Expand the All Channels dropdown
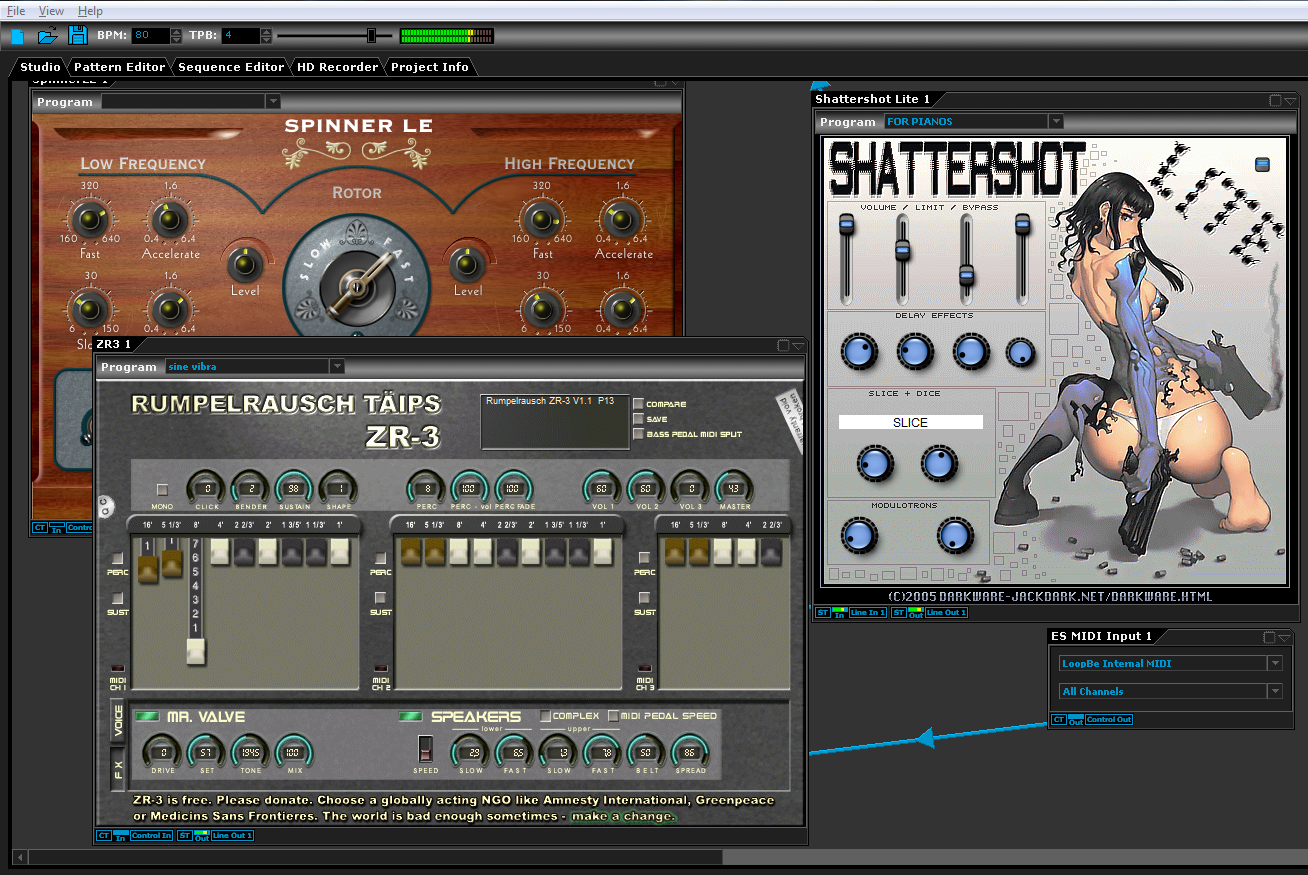The image size is (1308, 875). click(1275, 691)
